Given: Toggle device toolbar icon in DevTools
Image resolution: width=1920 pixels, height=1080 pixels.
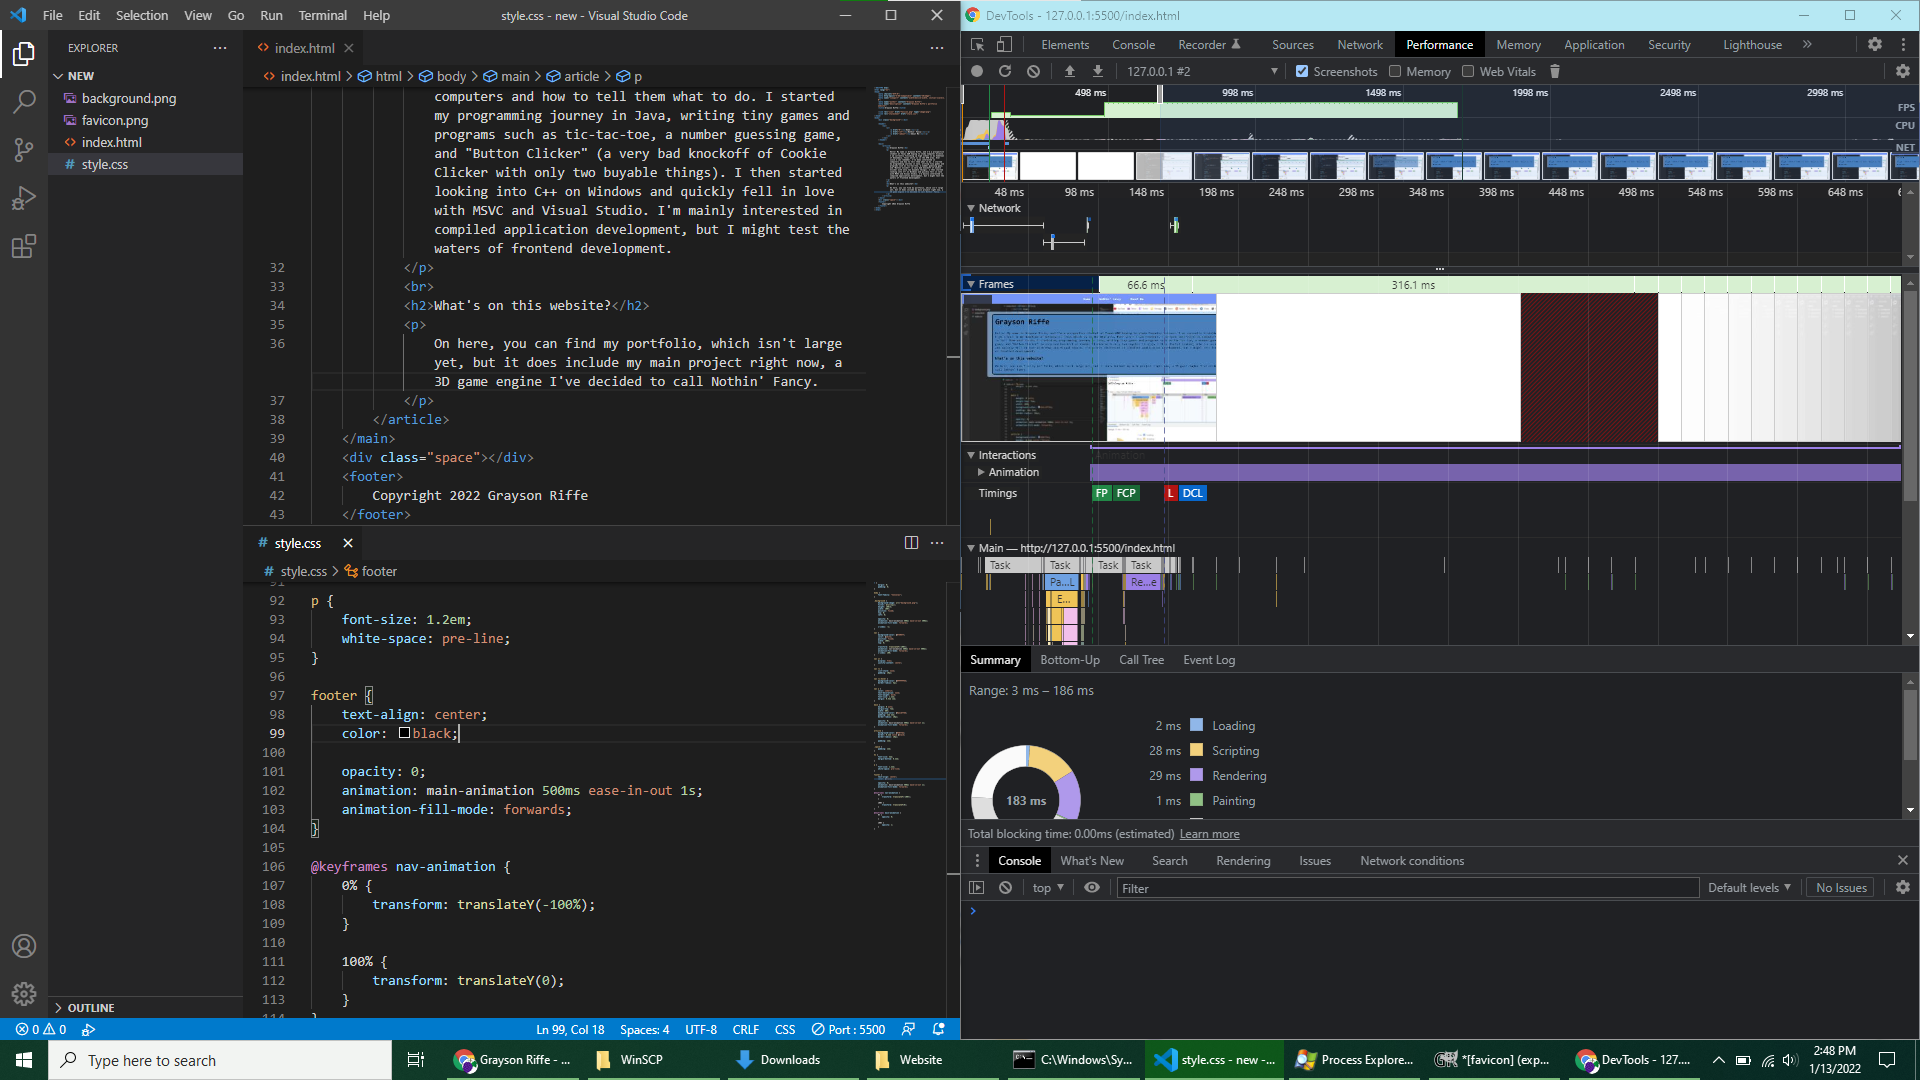Looking at the screenshot, I should (x=1005, y=44).
